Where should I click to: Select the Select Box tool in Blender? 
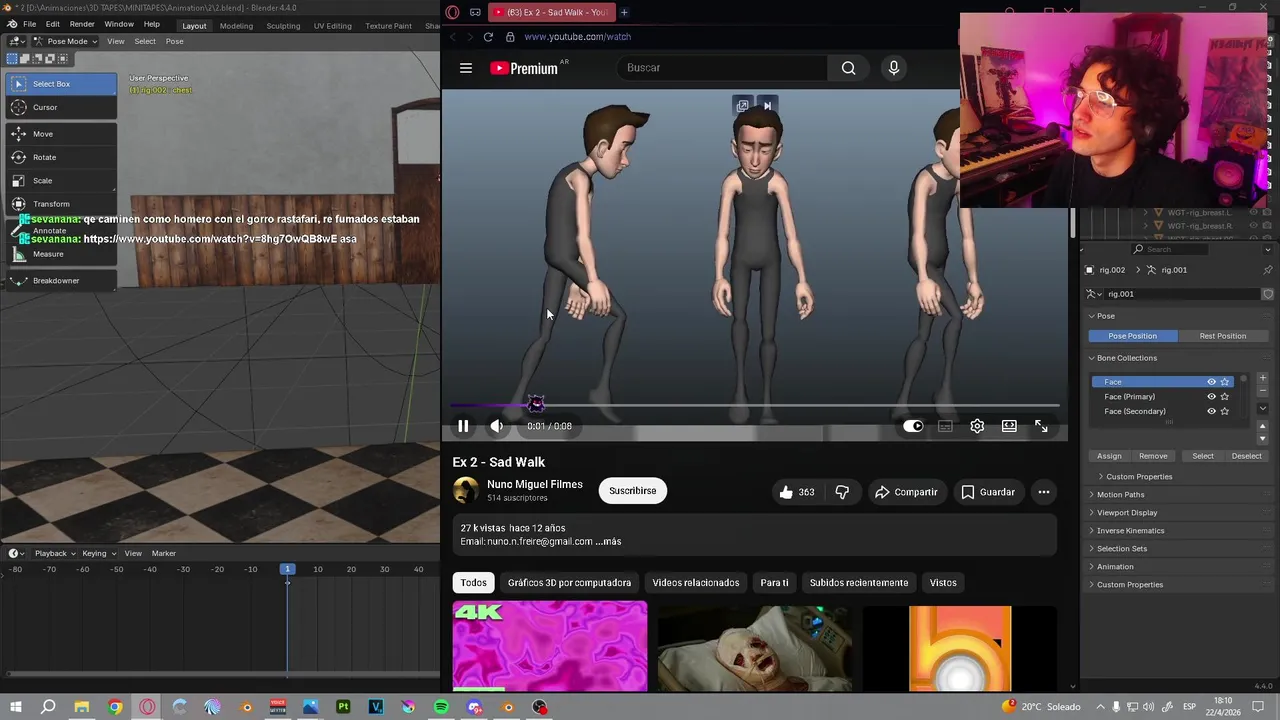click(61, 84)
